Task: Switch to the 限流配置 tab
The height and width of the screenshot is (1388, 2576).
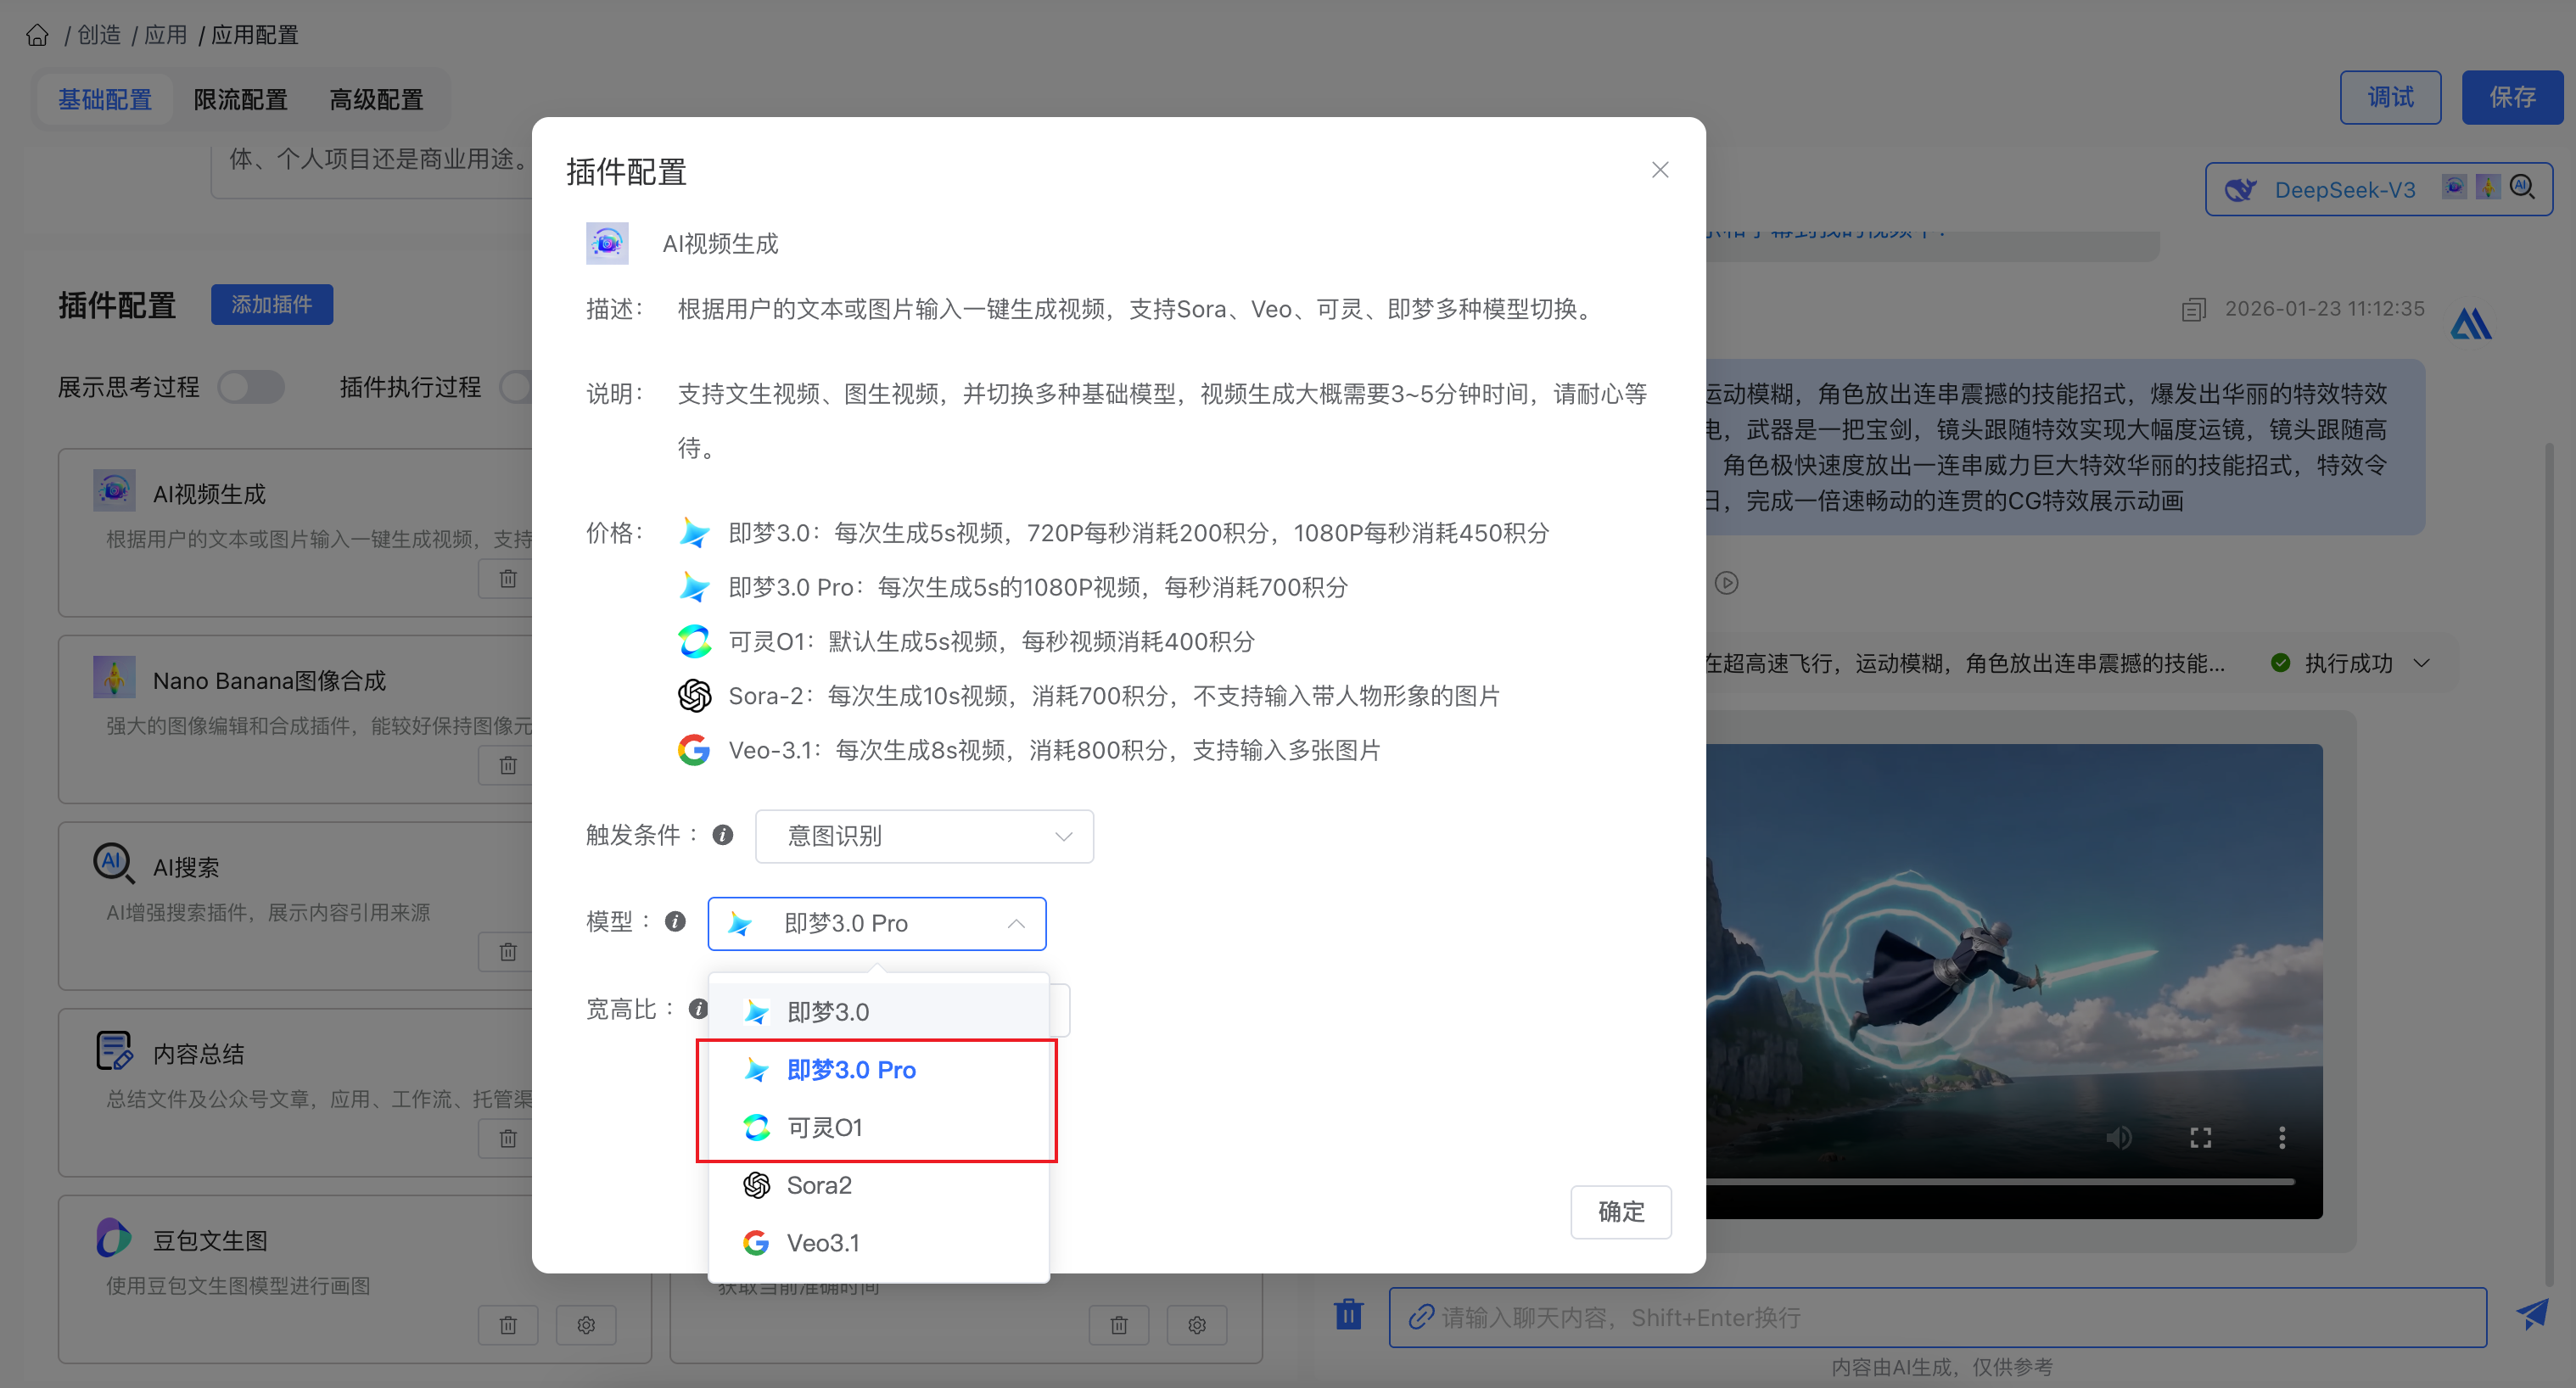Action: pos(240,99)
